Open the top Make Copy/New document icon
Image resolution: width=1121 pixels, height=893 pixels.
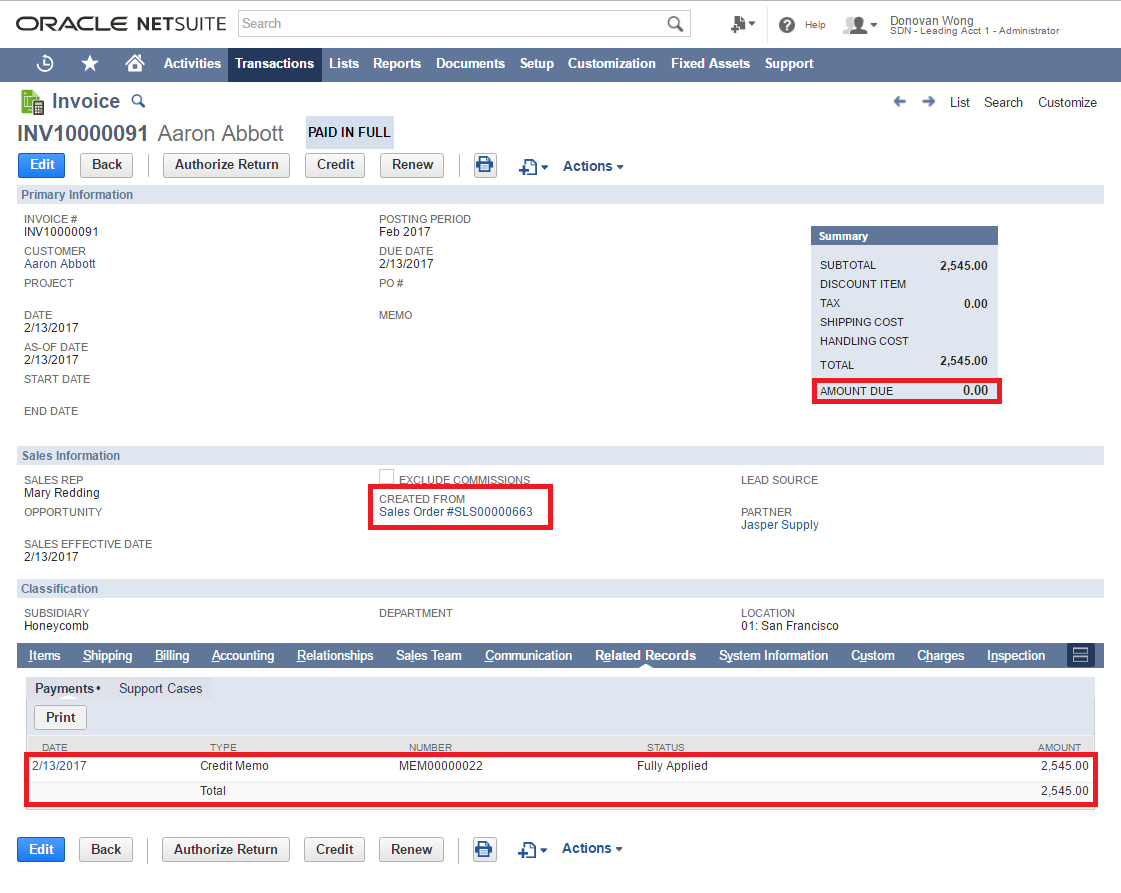(533, 167)
